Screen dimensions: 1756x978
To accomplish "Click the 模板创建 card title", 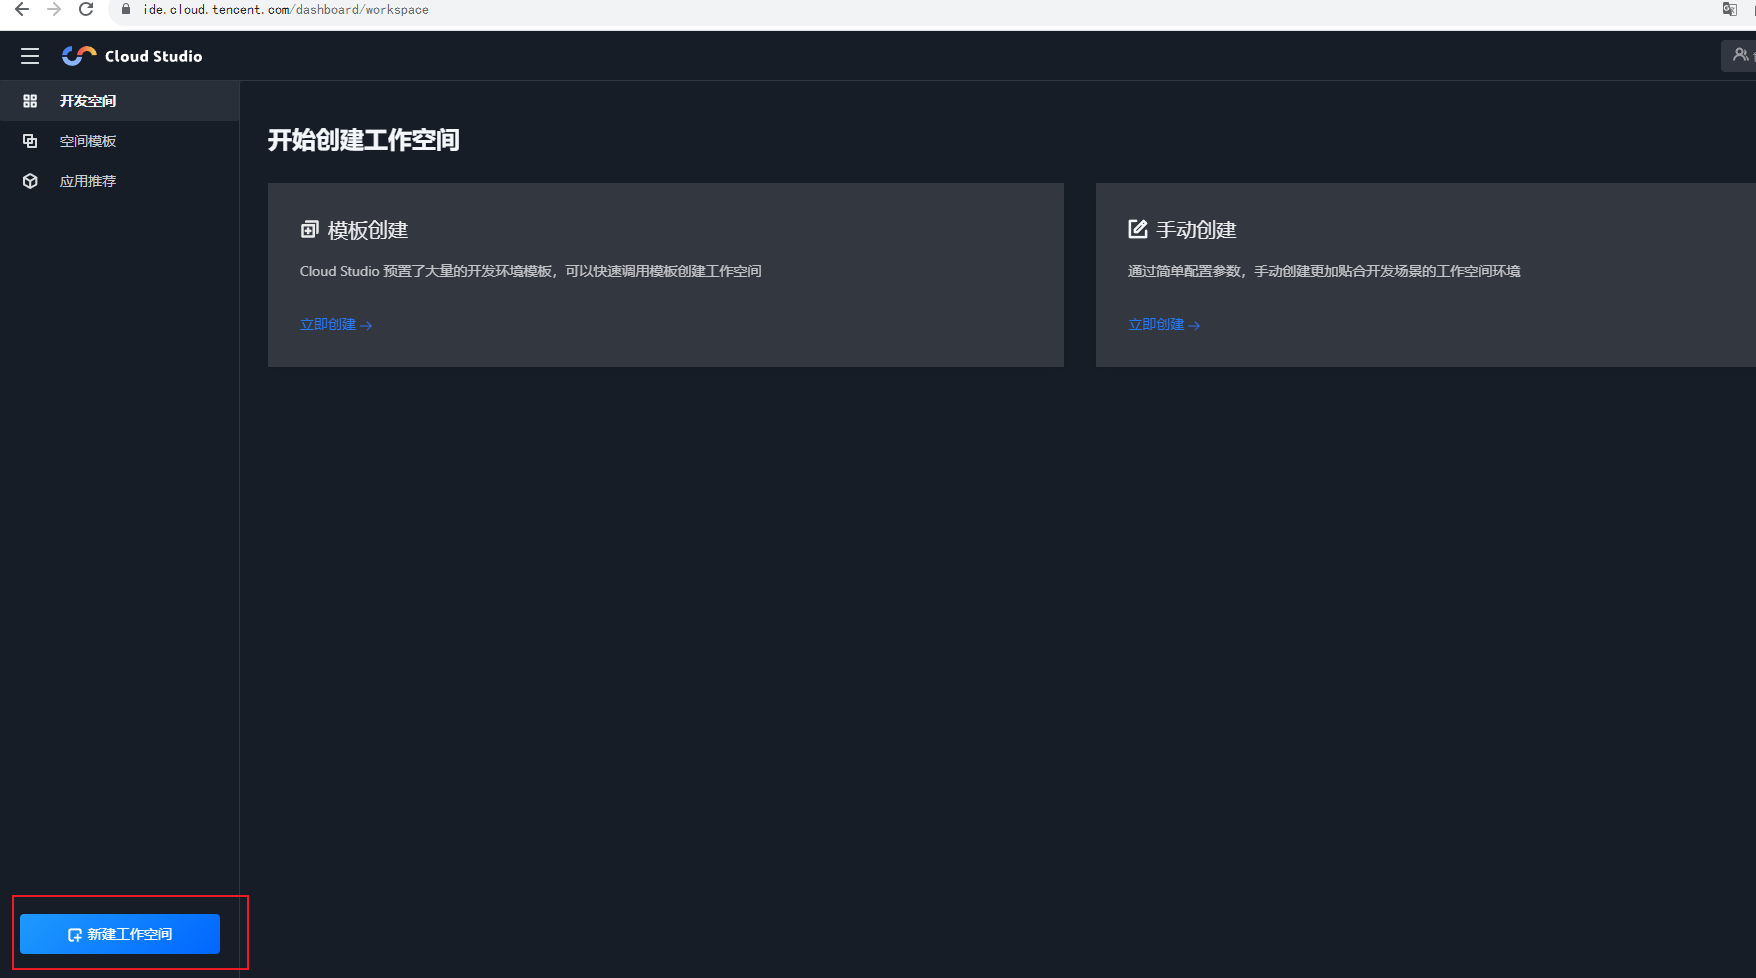I will [x=368, y=230].
